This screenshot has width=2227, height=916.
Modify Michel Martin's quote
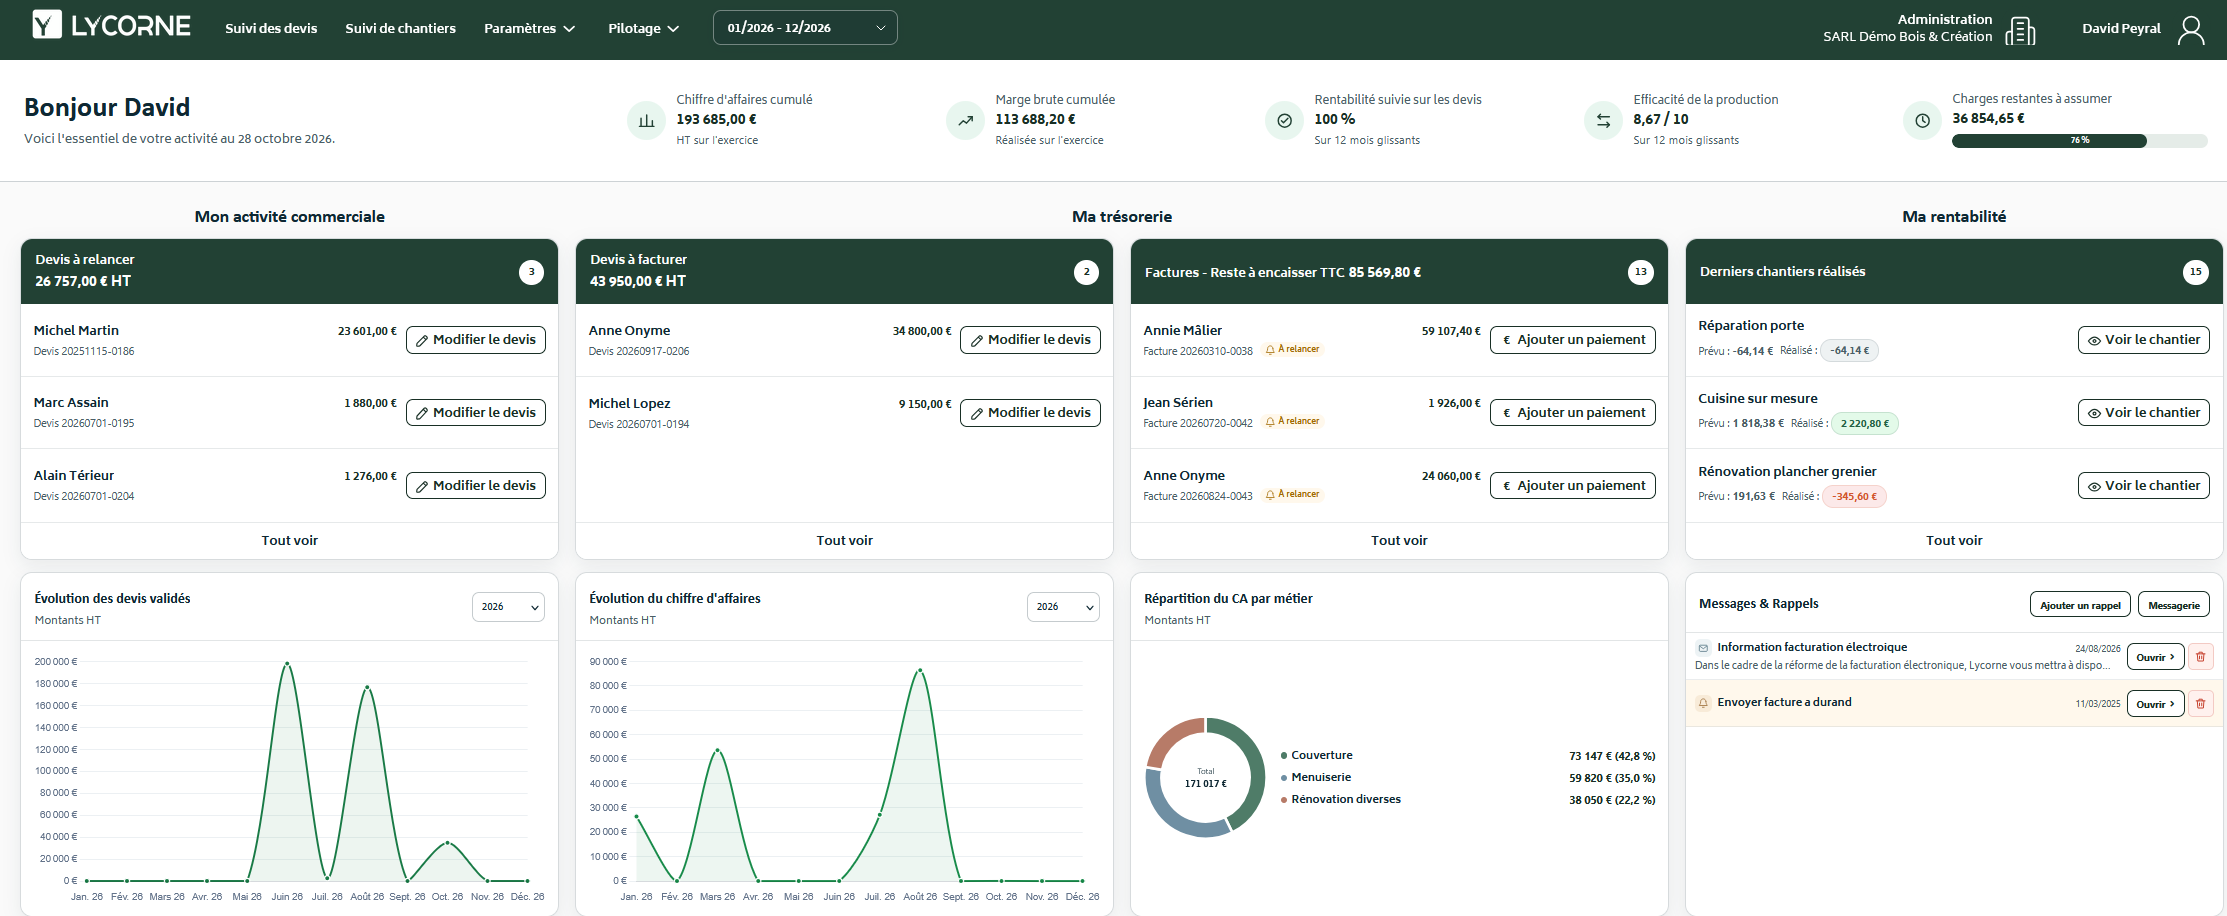(x=476, y=340)
